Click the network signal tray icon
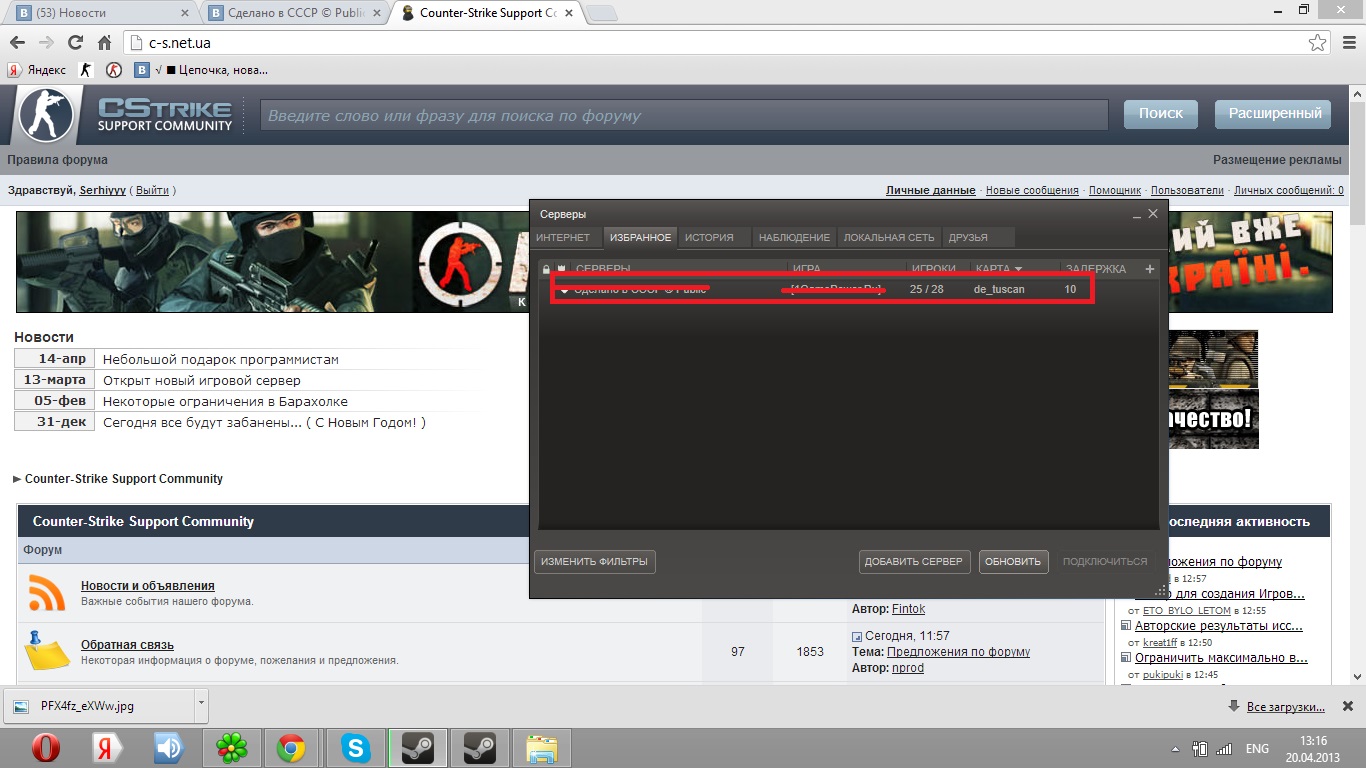 [x=1224, y=748]
